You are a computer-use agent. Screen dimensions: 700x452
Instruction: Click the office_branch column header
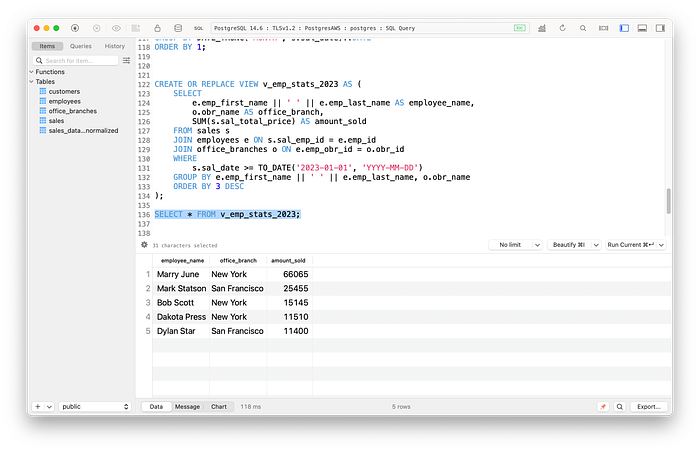(x=238, y=260)
